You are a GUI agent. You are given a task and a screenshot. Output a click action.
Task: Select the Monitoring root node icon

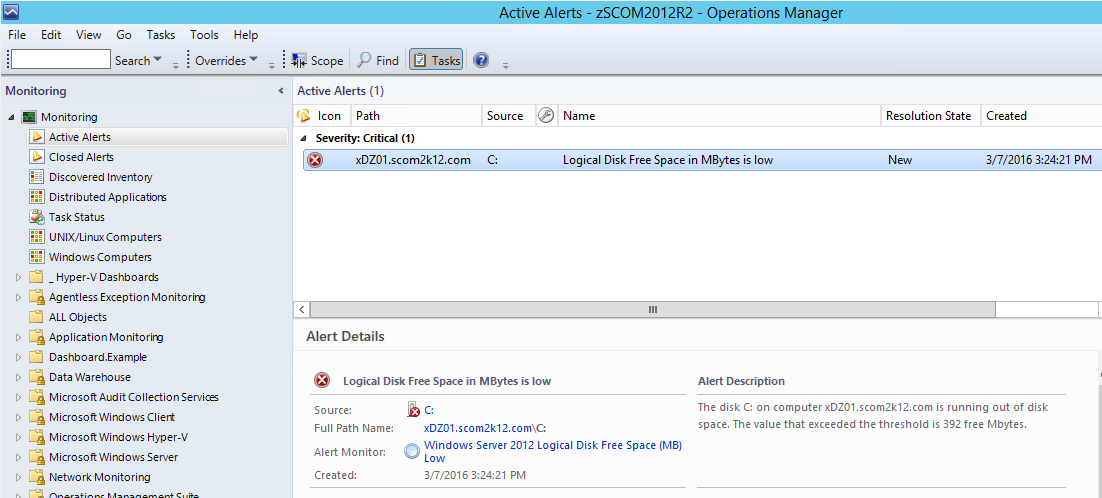(29, 117)
